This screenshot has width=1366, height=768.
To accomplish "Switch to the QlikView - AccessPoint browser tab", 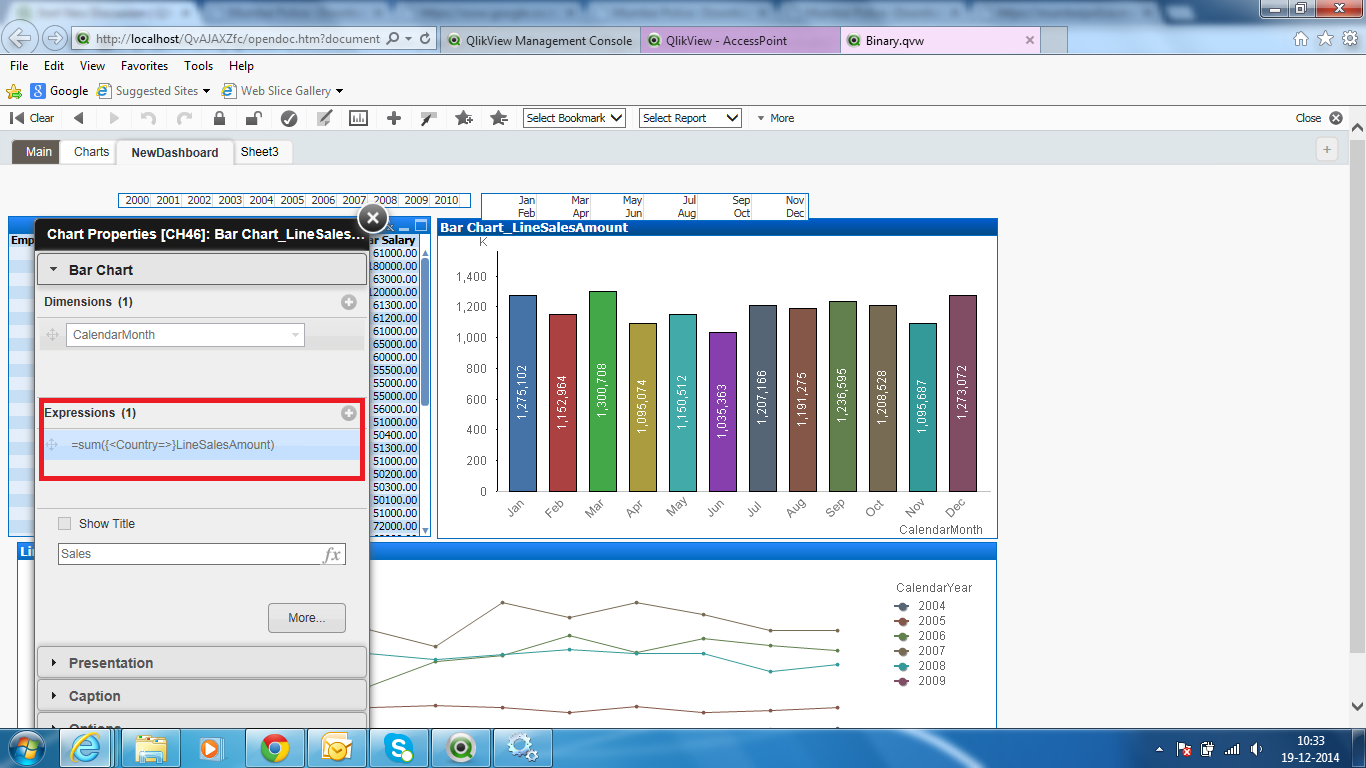I will [x=740, y=40].
